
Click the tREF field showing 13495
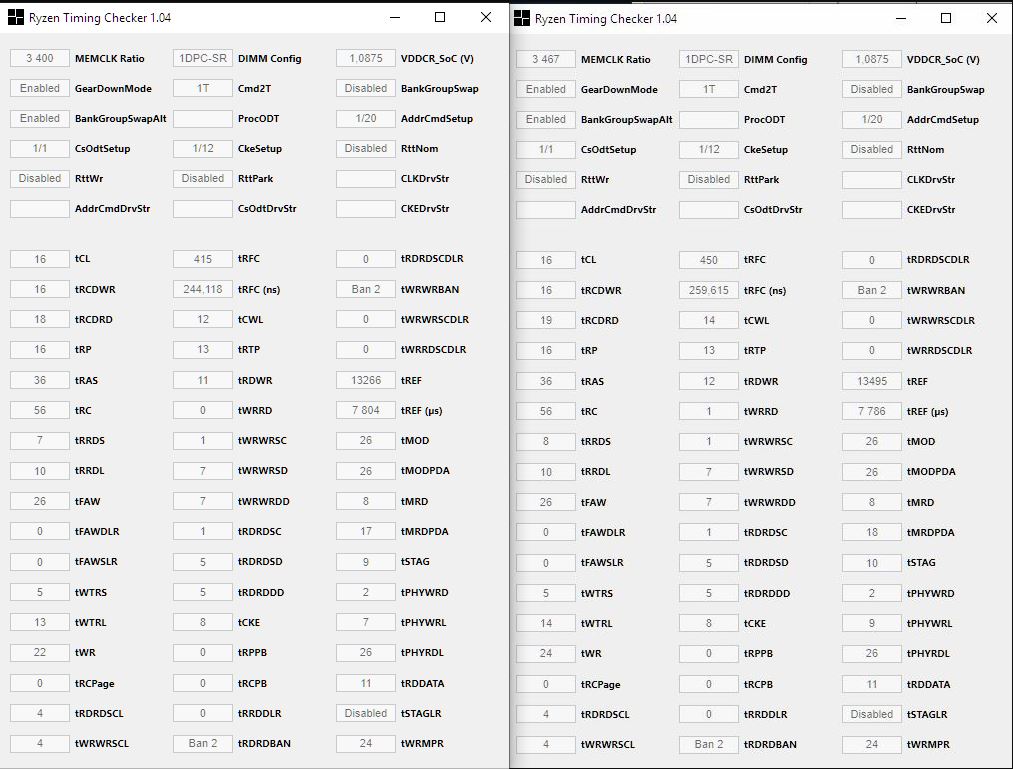pyautogui.click(x=872, y=381)
